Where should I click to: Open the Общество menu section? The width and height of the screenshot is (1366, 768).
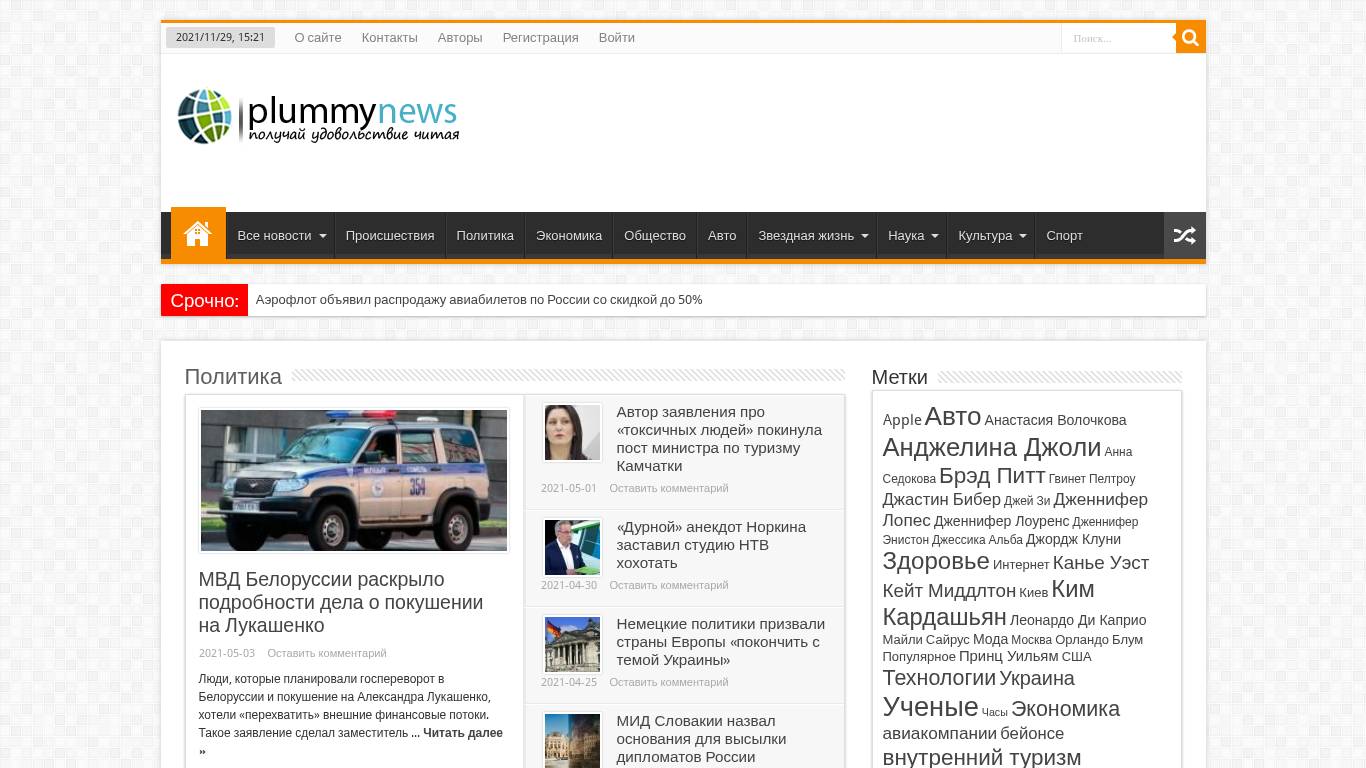click(x=655, y=236)
